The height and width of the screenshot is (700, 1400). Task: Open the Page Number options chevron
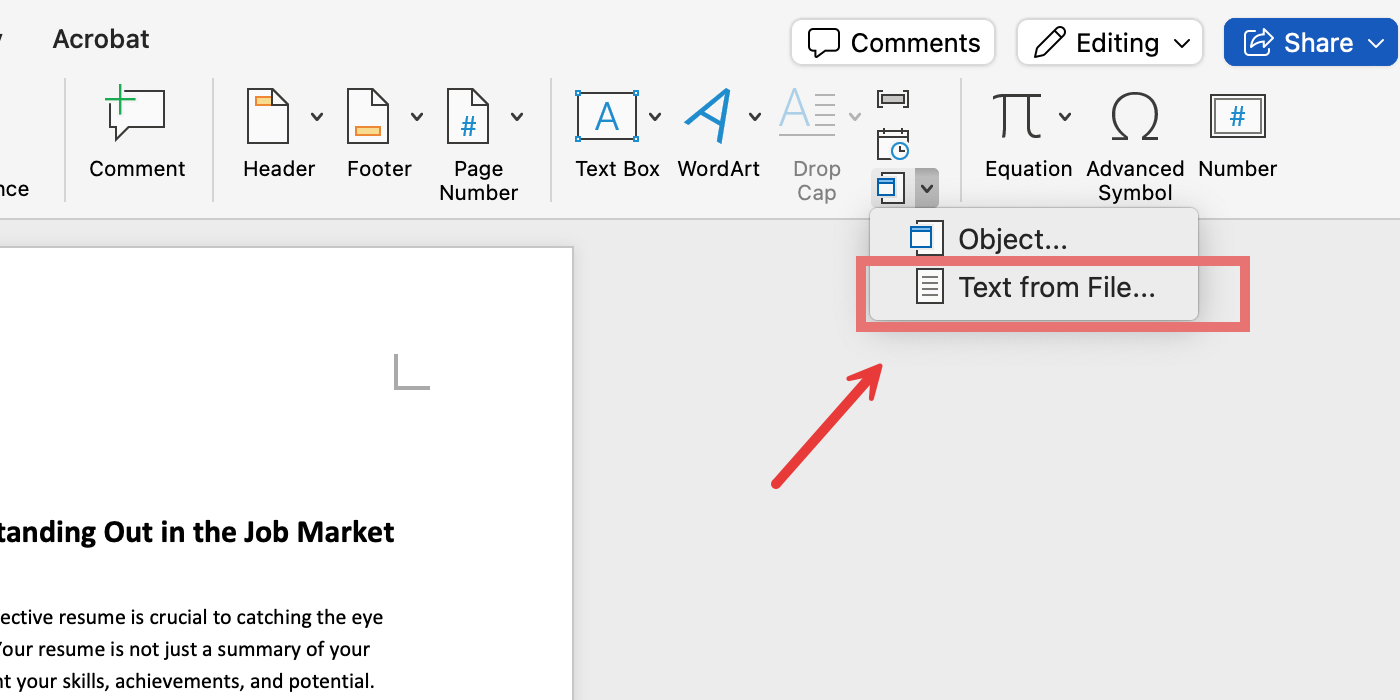click(517, 116)
